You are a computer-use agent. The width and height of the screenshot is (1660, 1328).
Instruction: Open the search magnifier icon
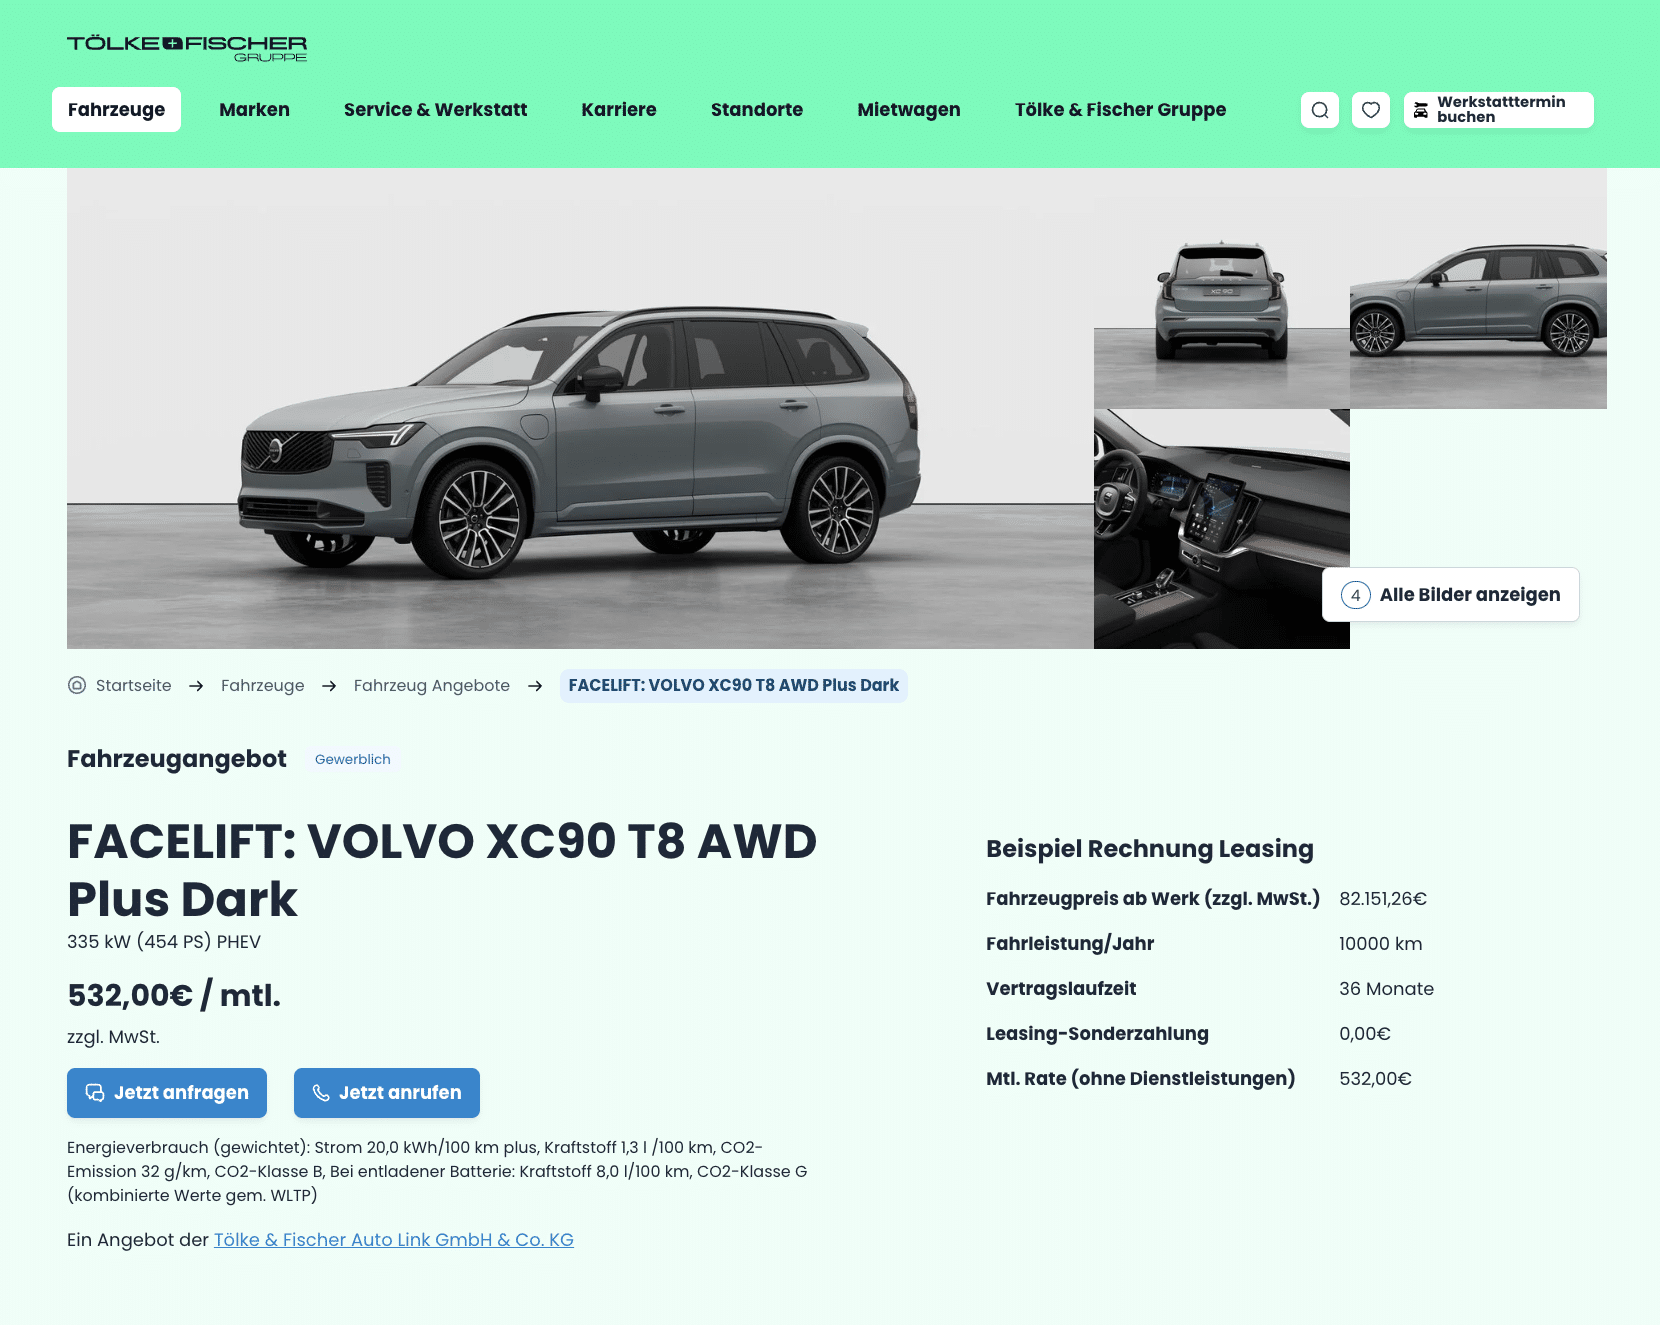[1320, 110]
